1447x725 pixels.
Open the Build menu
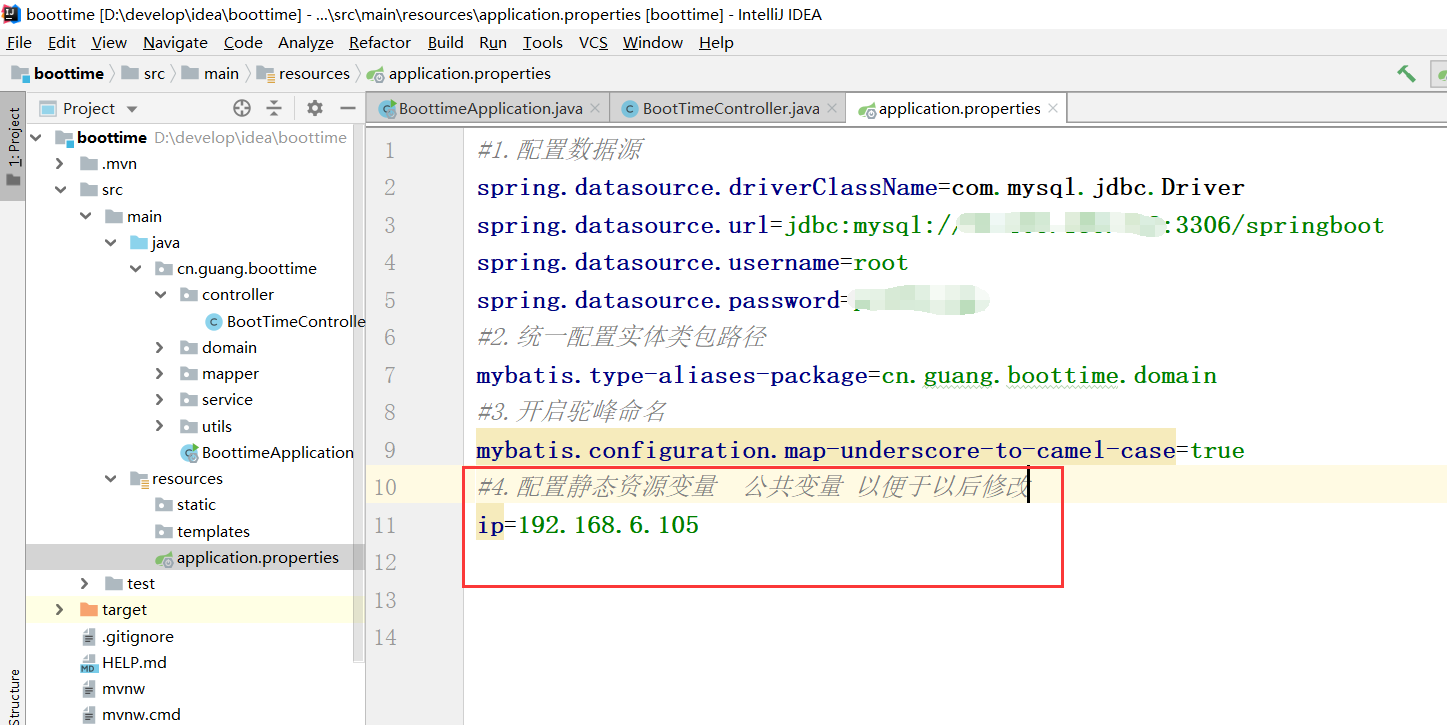pyautogui.click(x=445, y=42)
